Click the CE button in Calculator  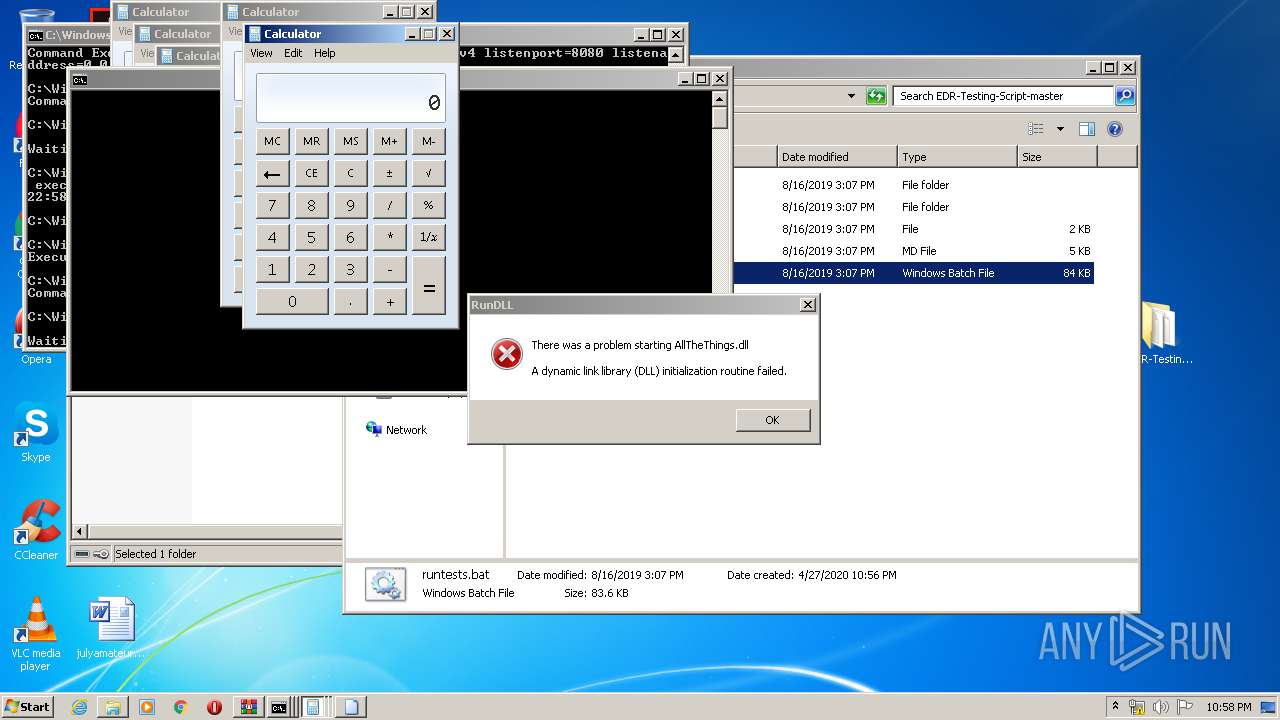coord(311,173)
